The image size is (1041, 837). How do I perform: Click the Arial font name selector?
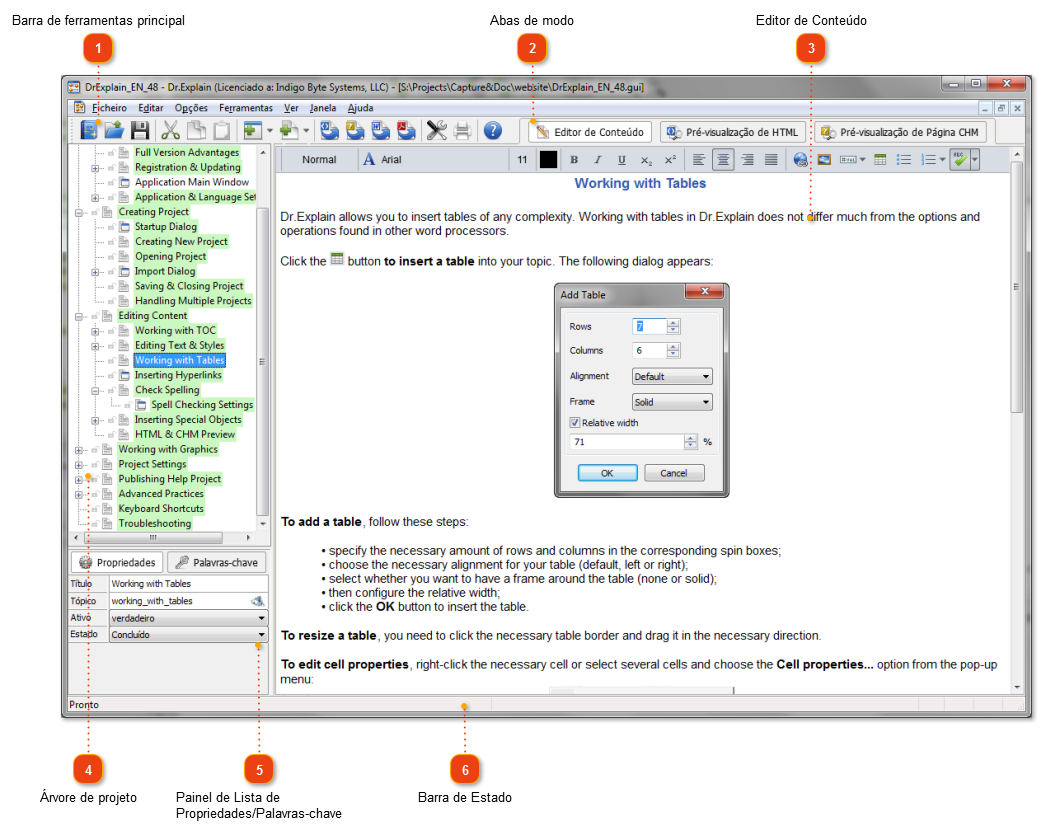click(x=434, y=160)
